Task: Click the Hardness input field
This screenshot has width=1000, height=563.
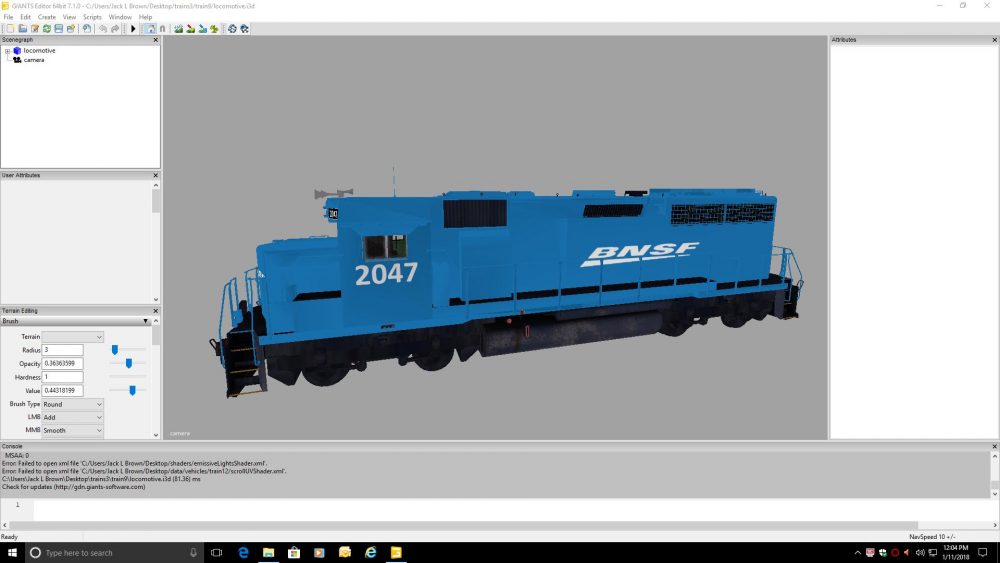Action: click(x=62, y=377)
